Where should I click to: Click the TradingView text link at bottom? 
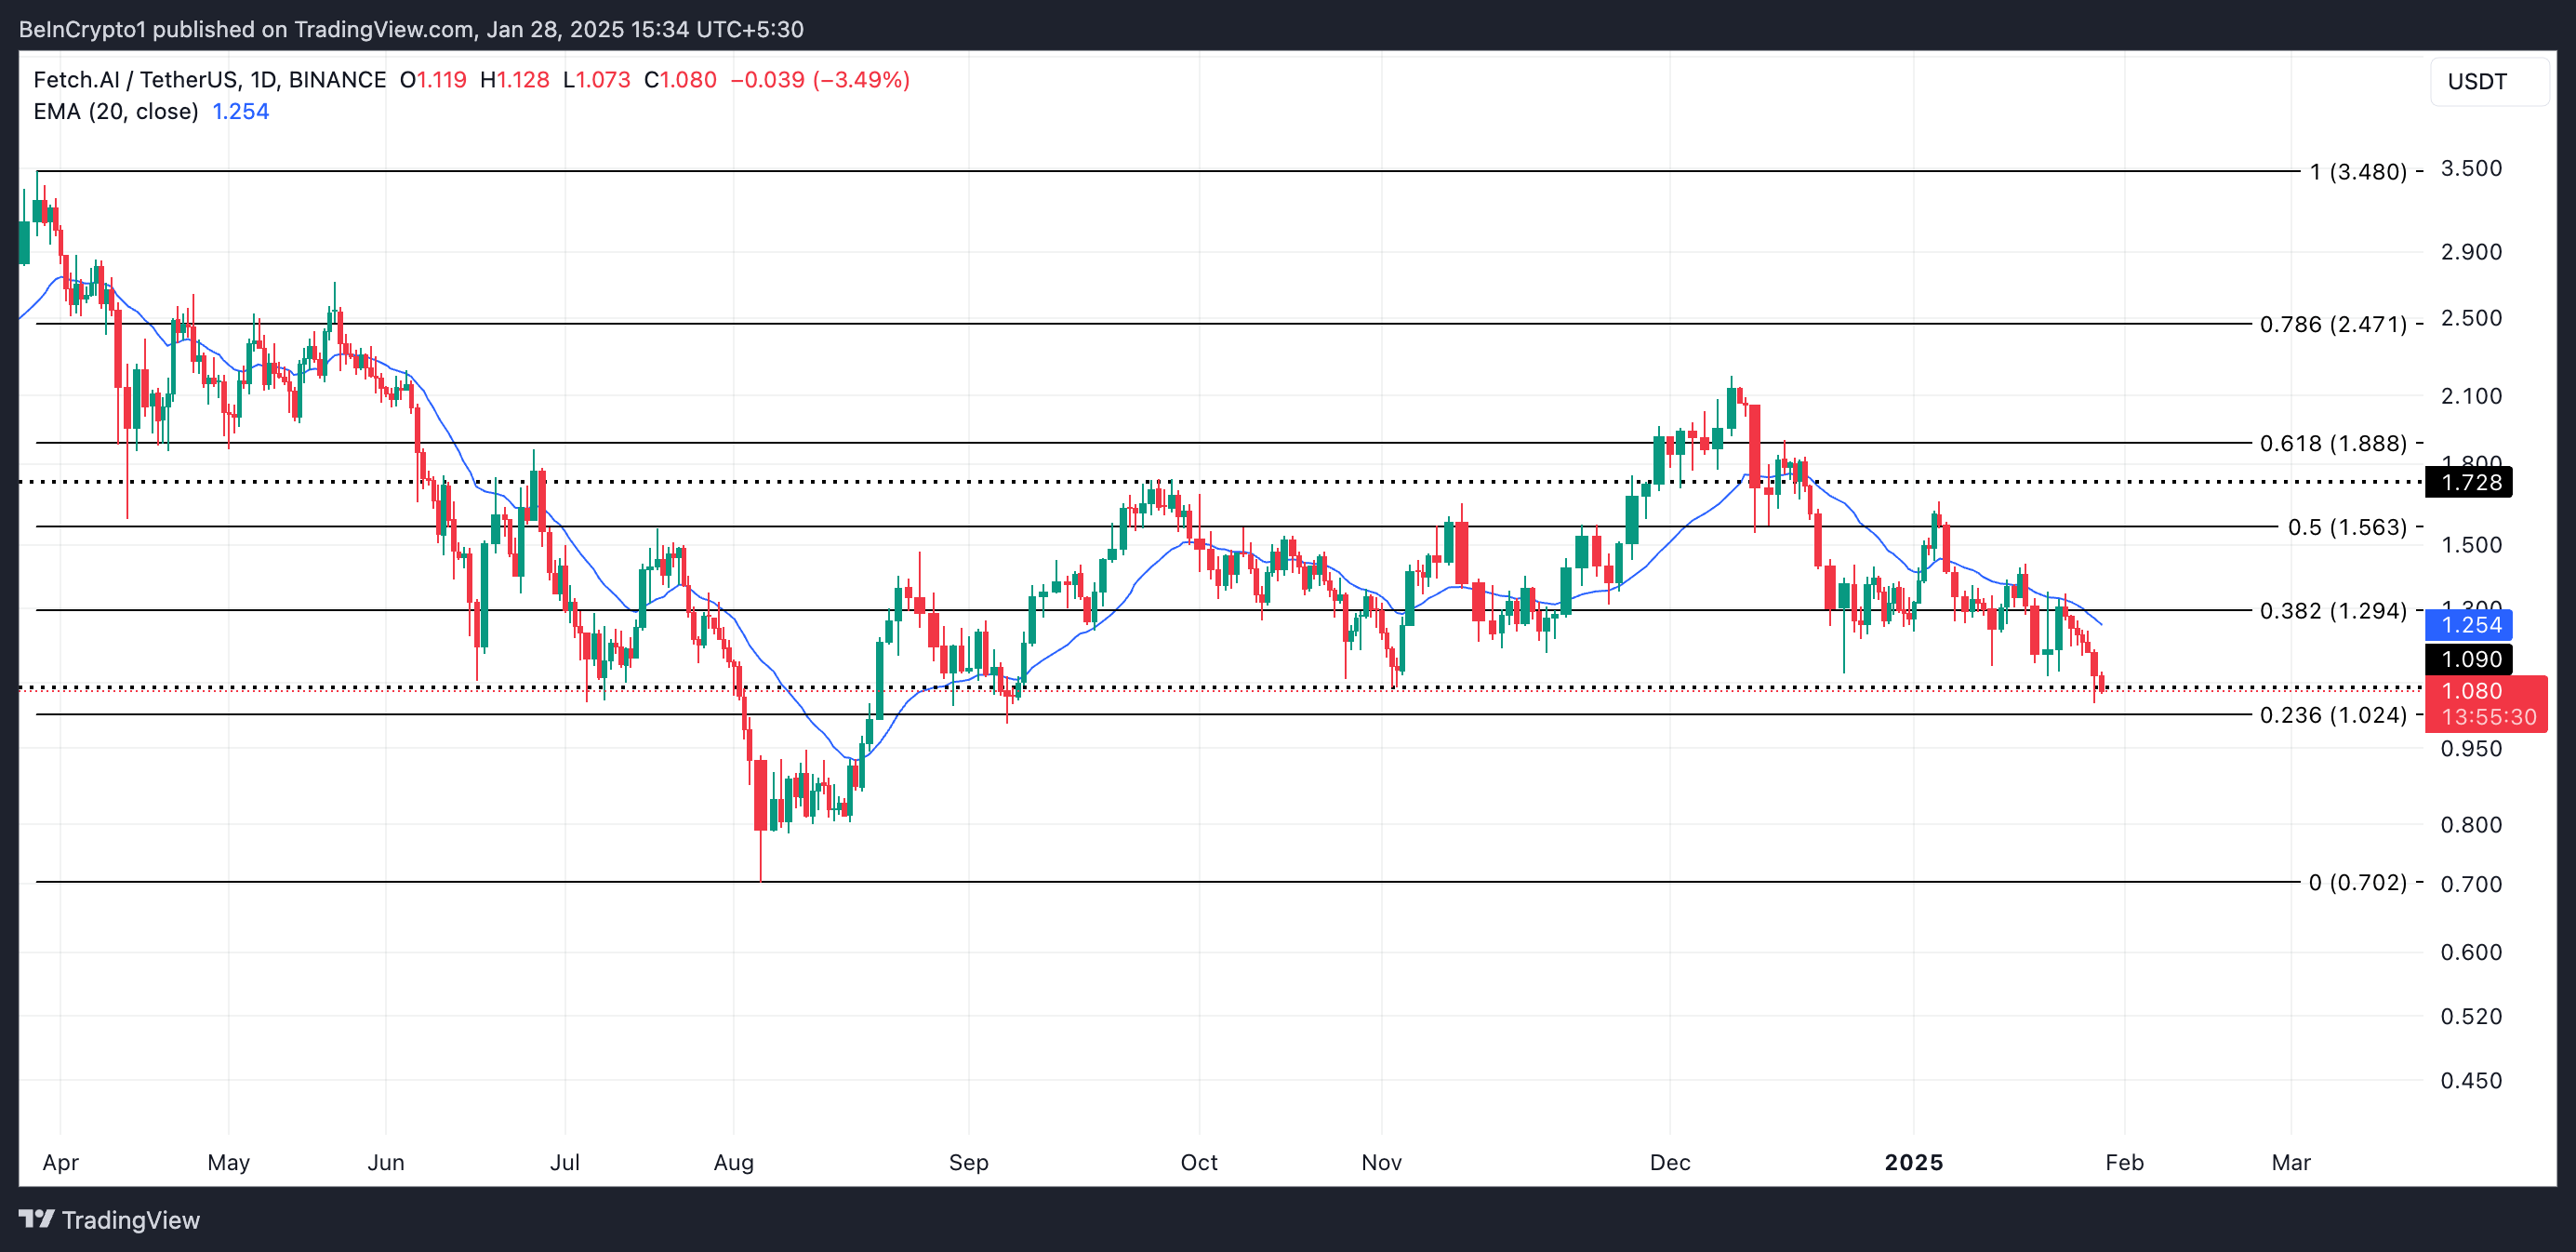point(130,1220)
